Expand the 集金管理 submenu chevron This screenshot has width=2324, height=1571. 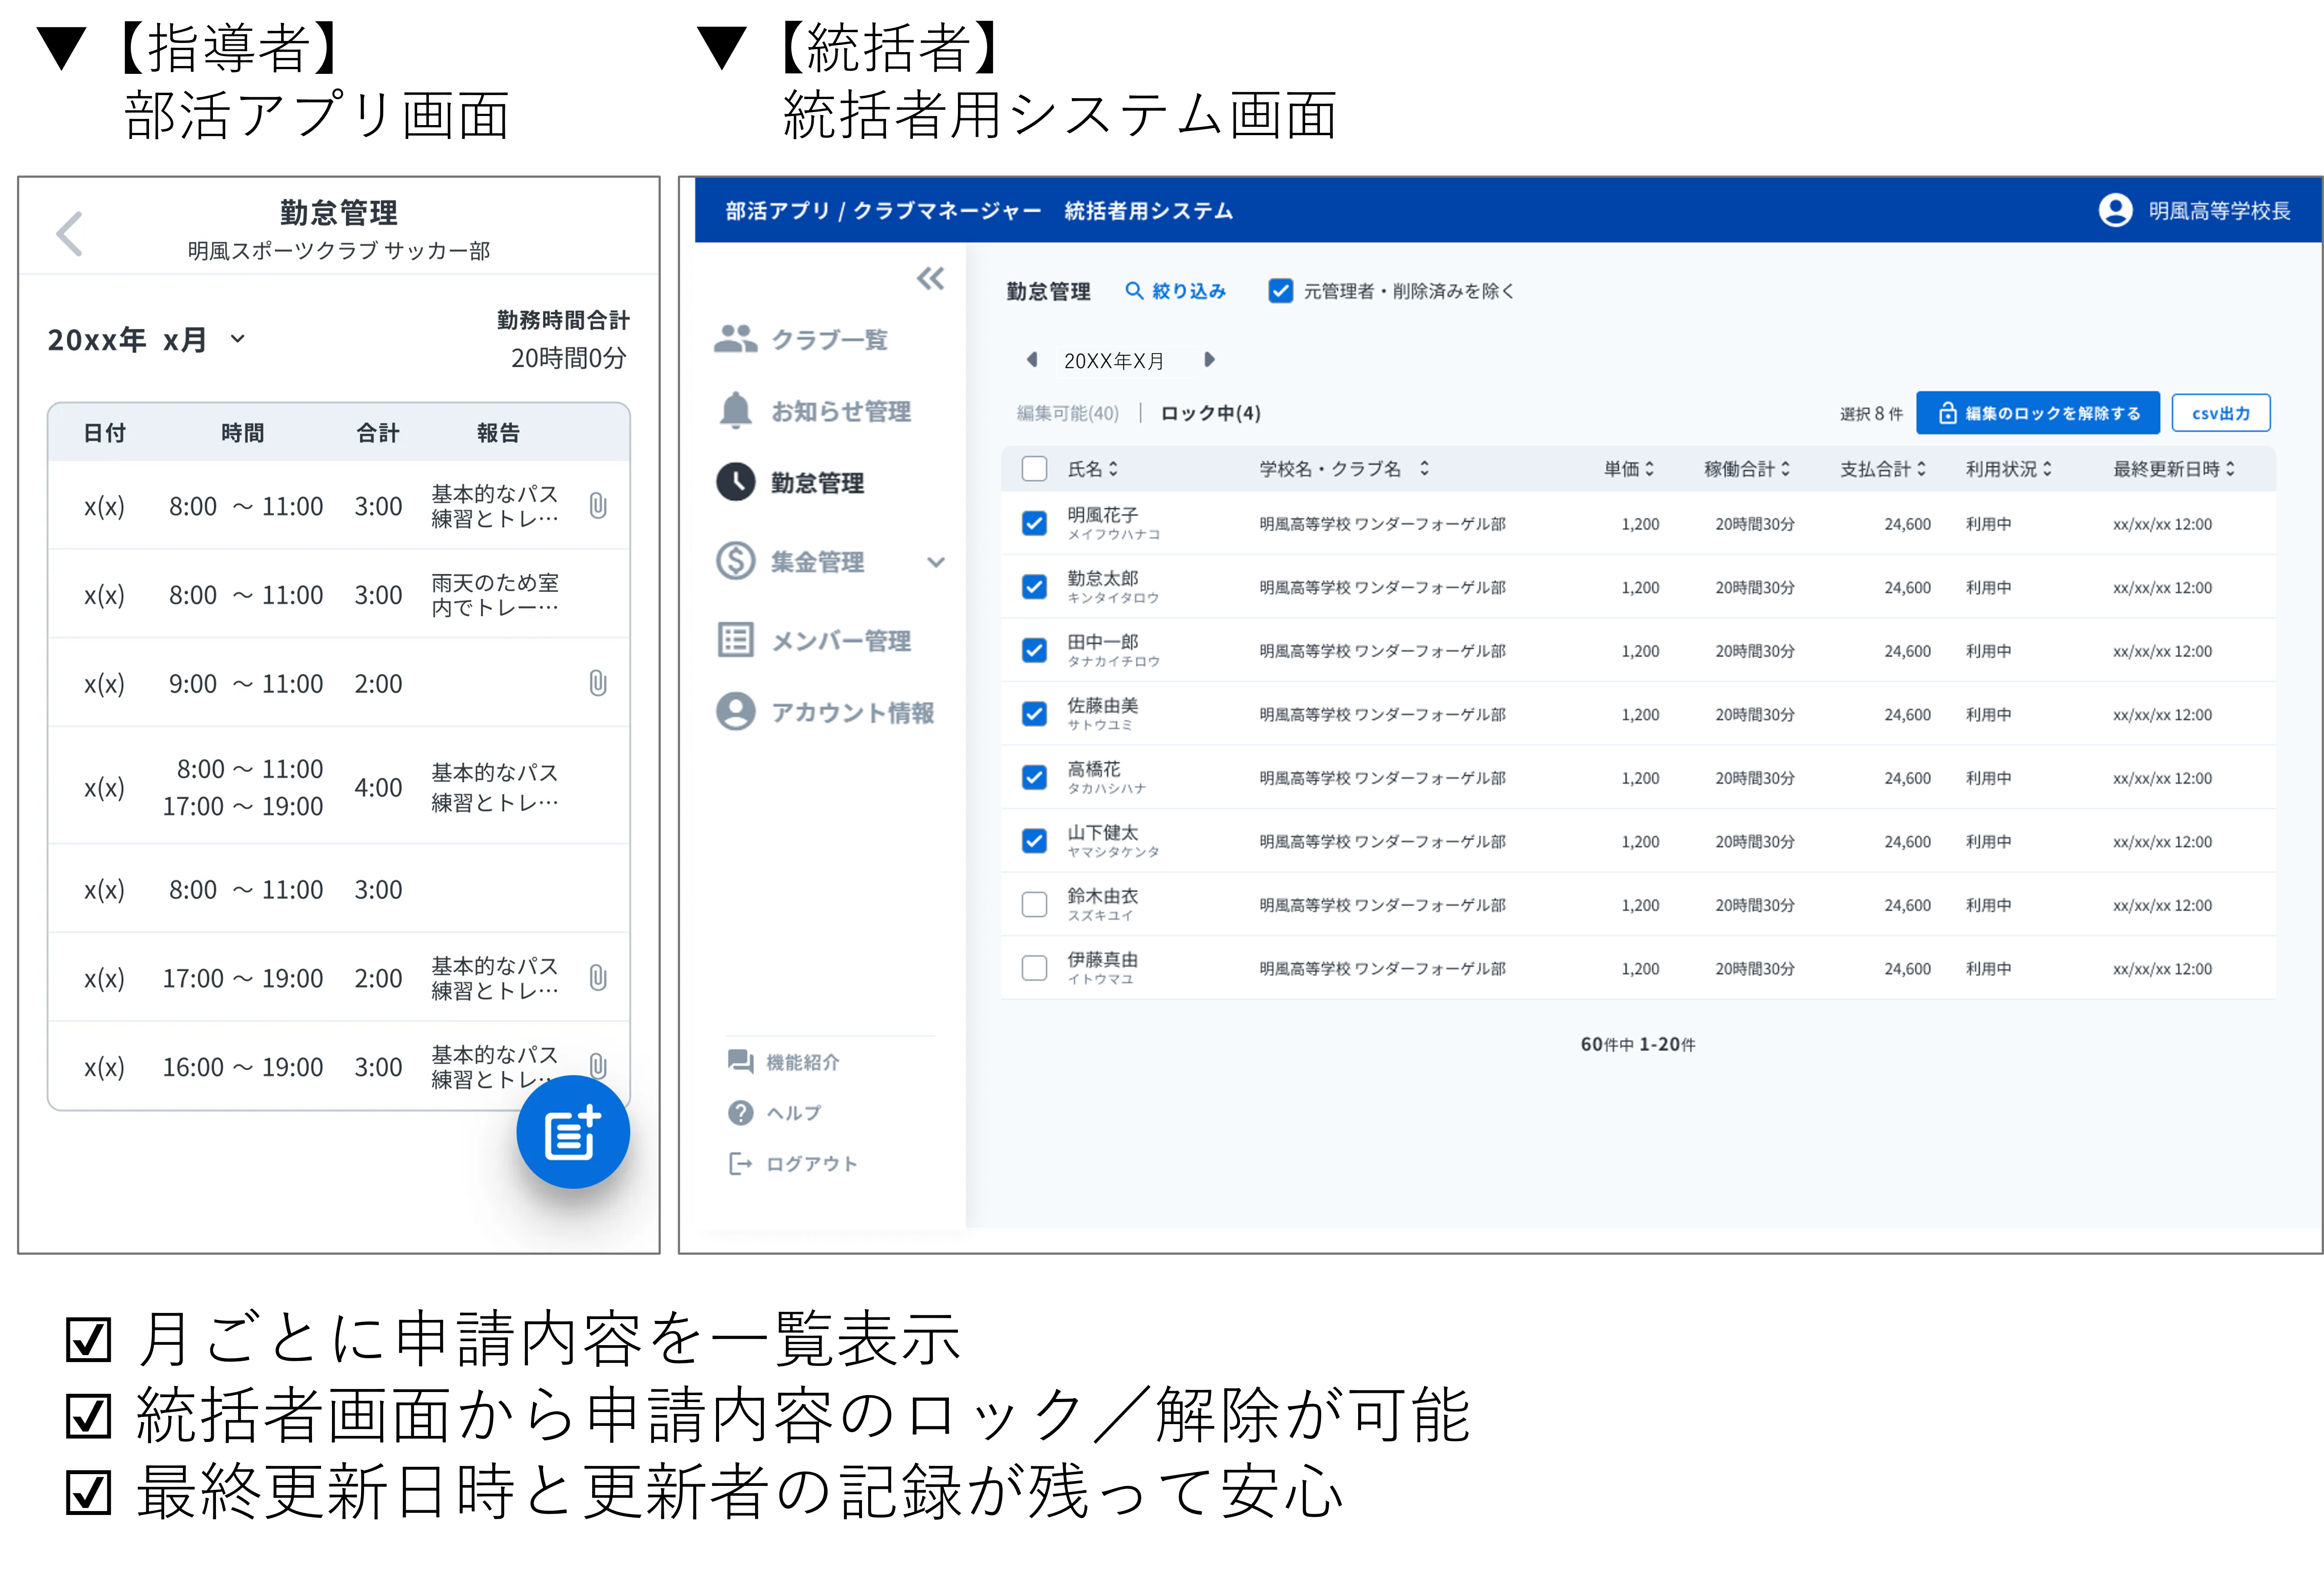tap(935, 562)
